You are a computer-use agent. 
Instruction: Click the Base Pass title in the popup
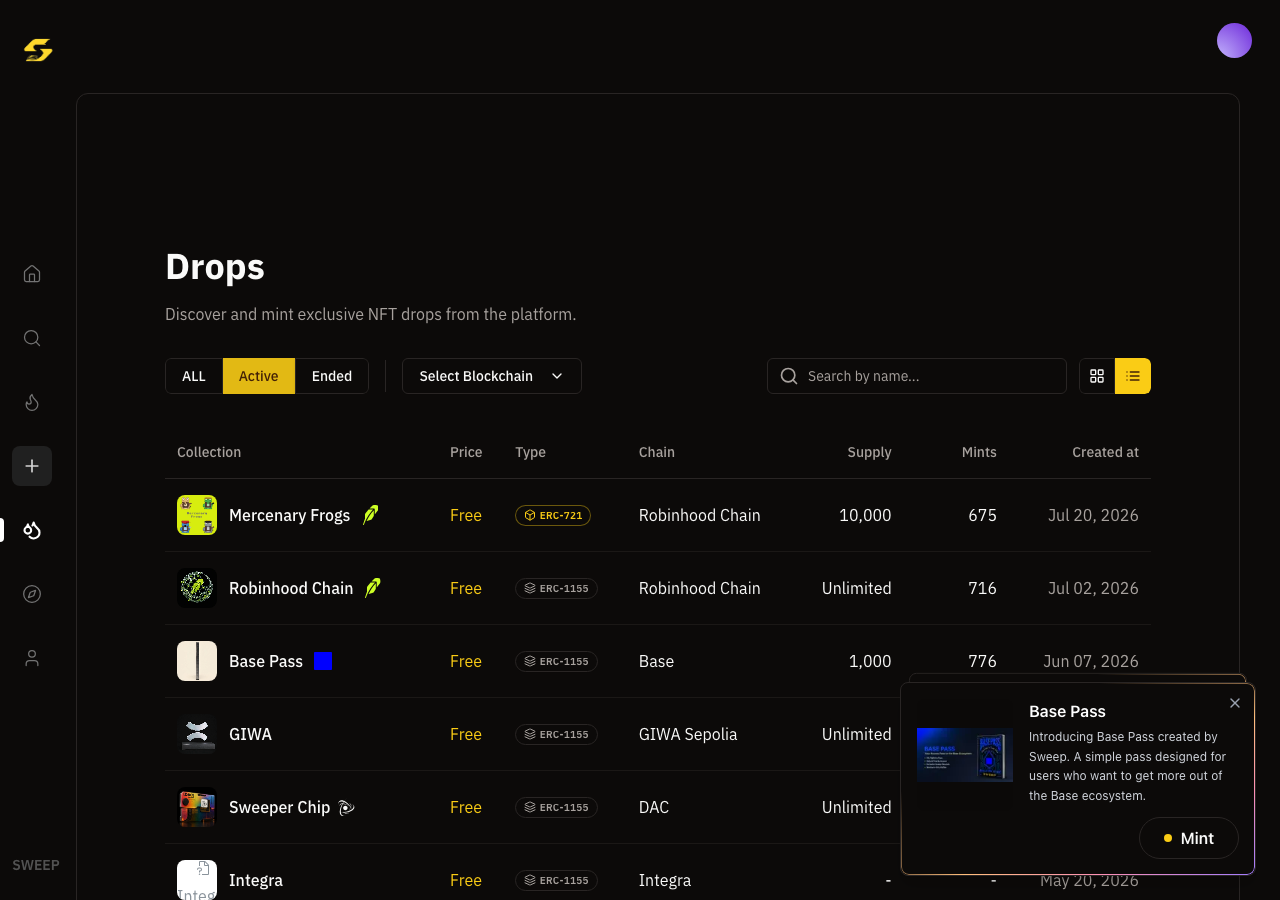point(1067,711)
